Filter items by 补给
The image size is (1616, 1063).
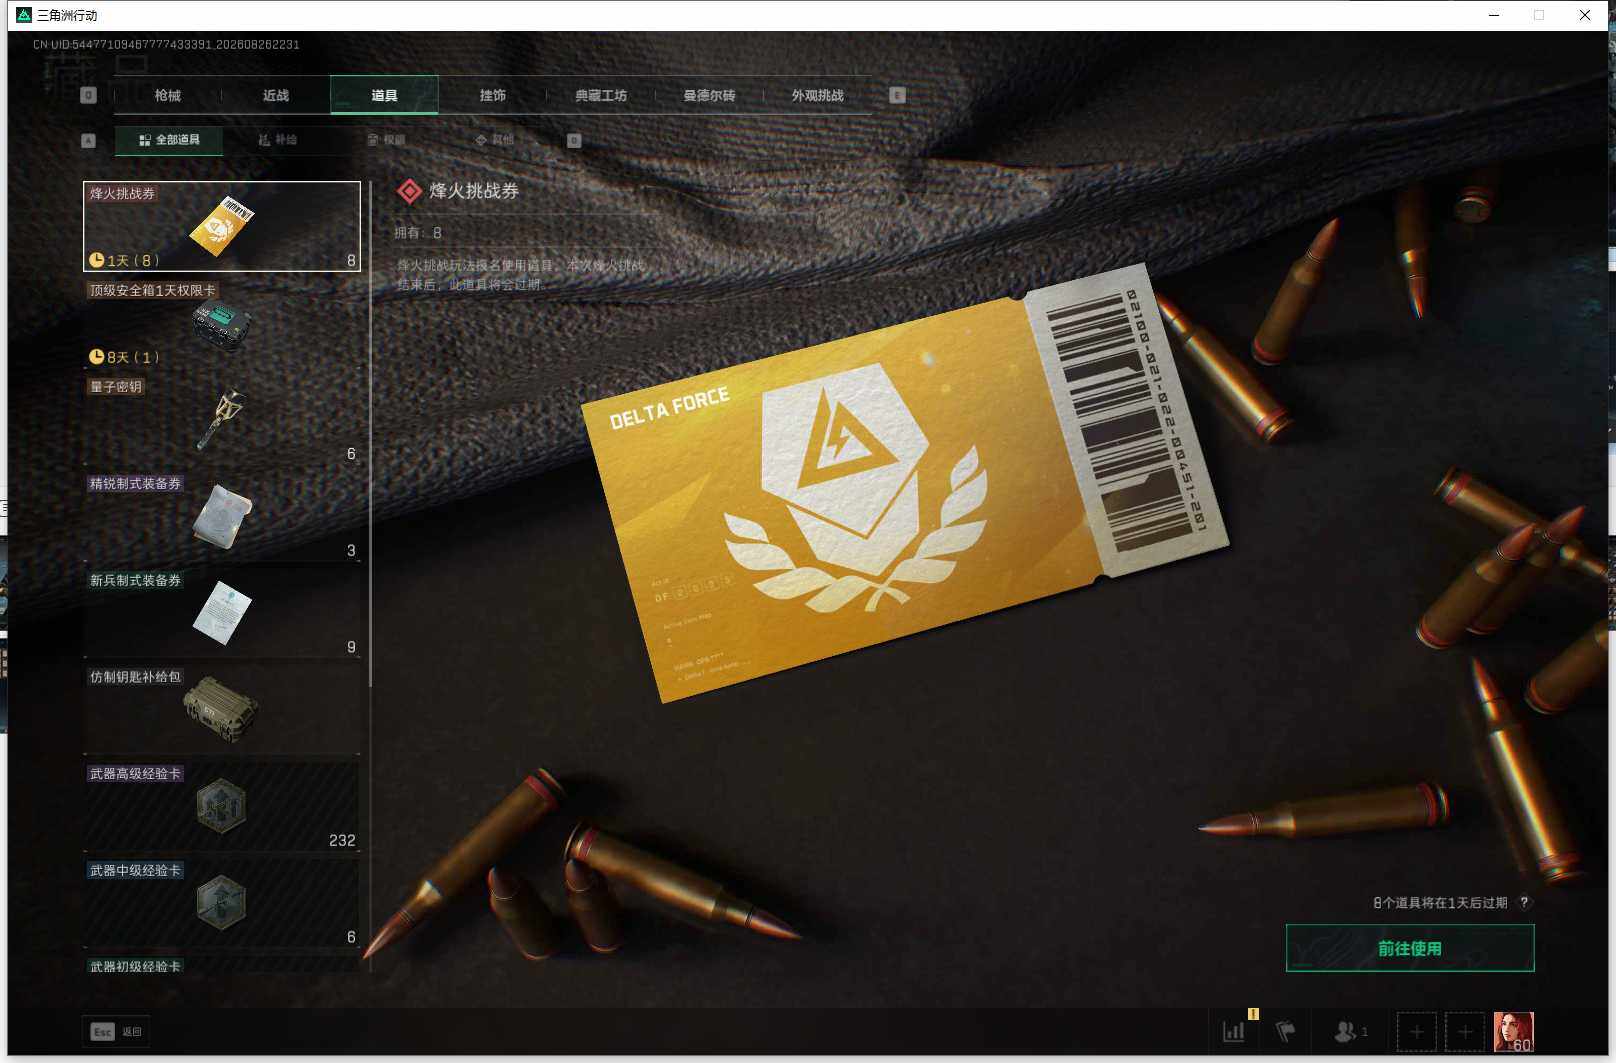coord(278,140)
